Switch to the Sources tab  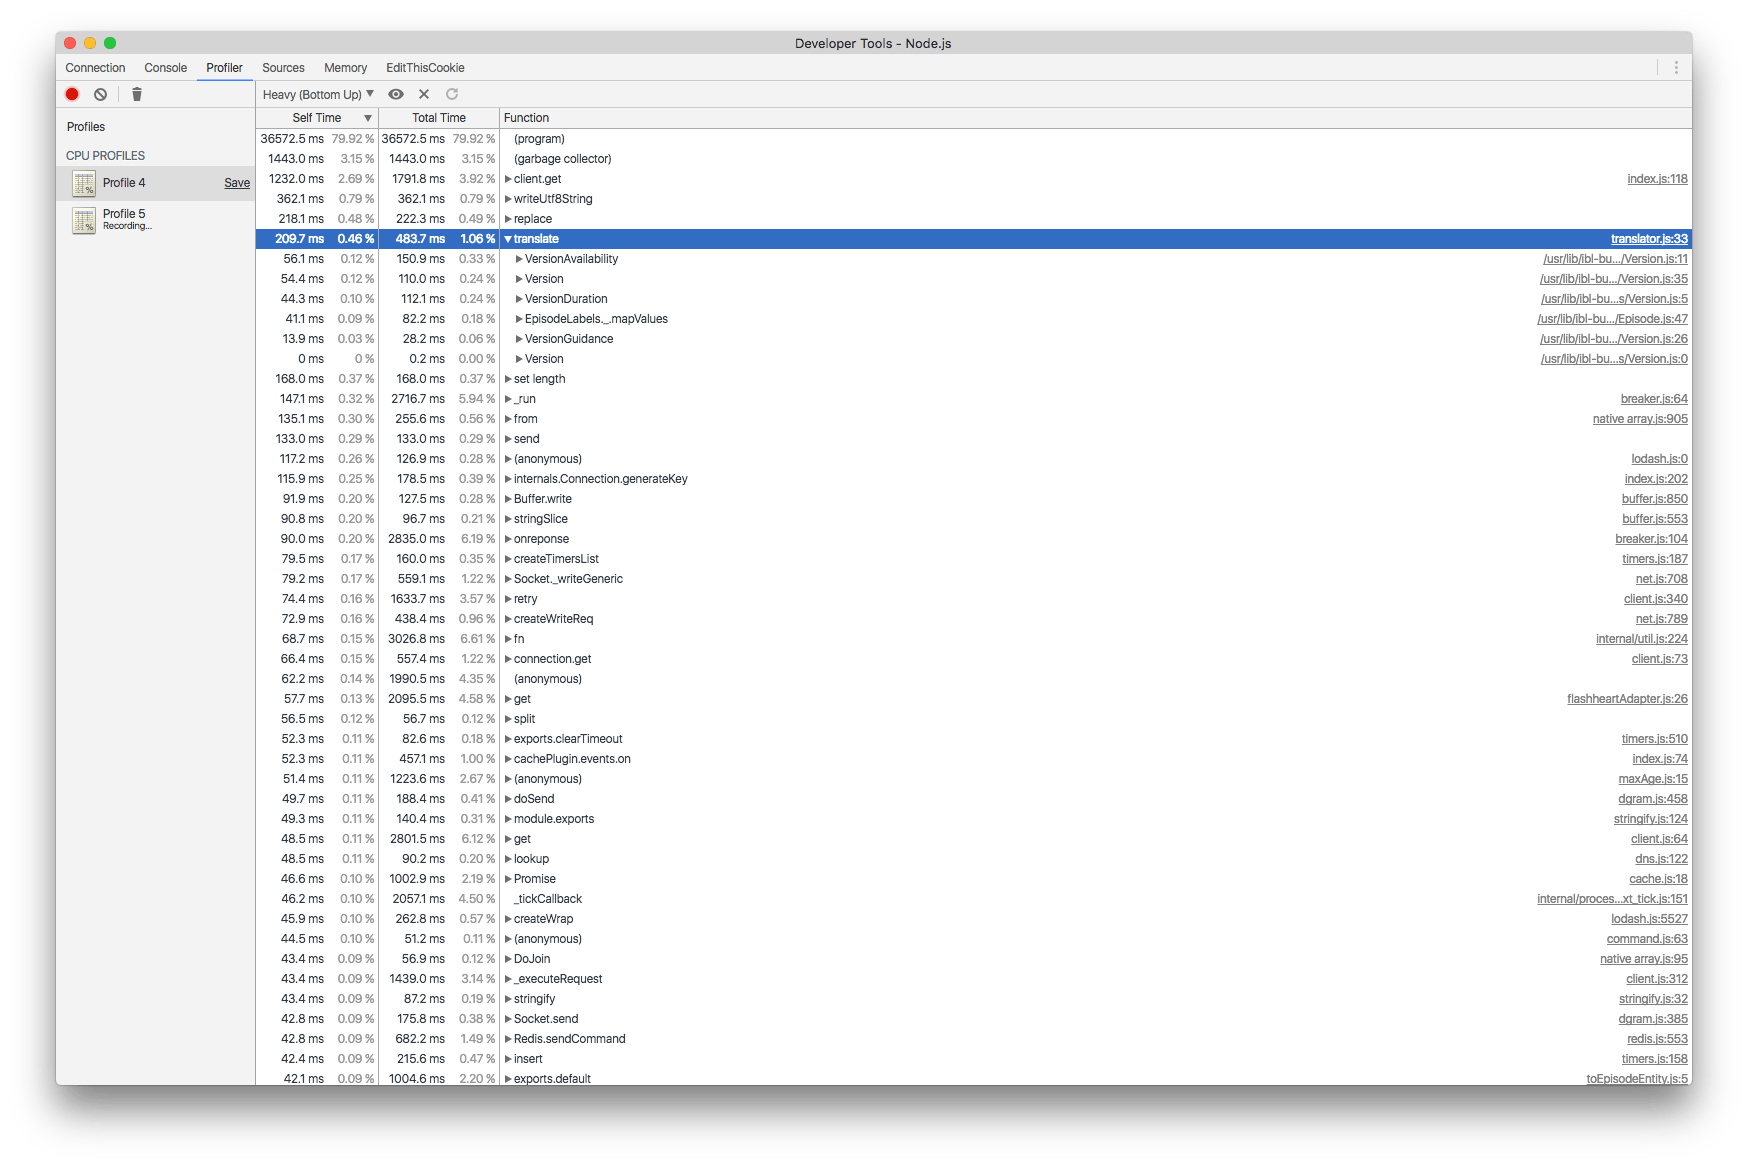[284, 68]
